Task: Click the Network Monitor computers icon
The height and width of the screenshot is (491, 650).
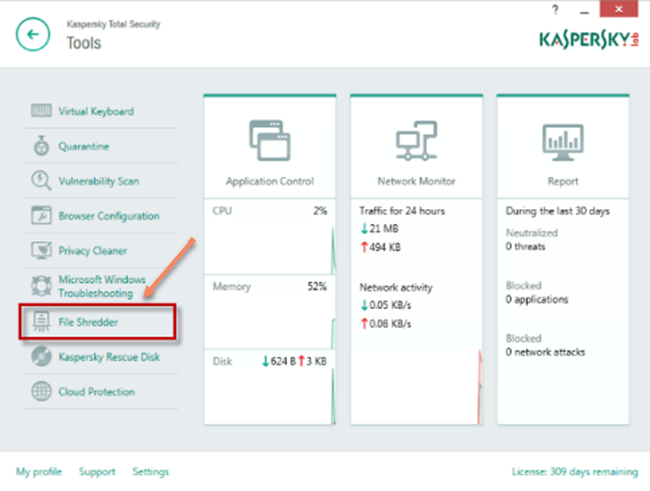Action: pos(416,140)
